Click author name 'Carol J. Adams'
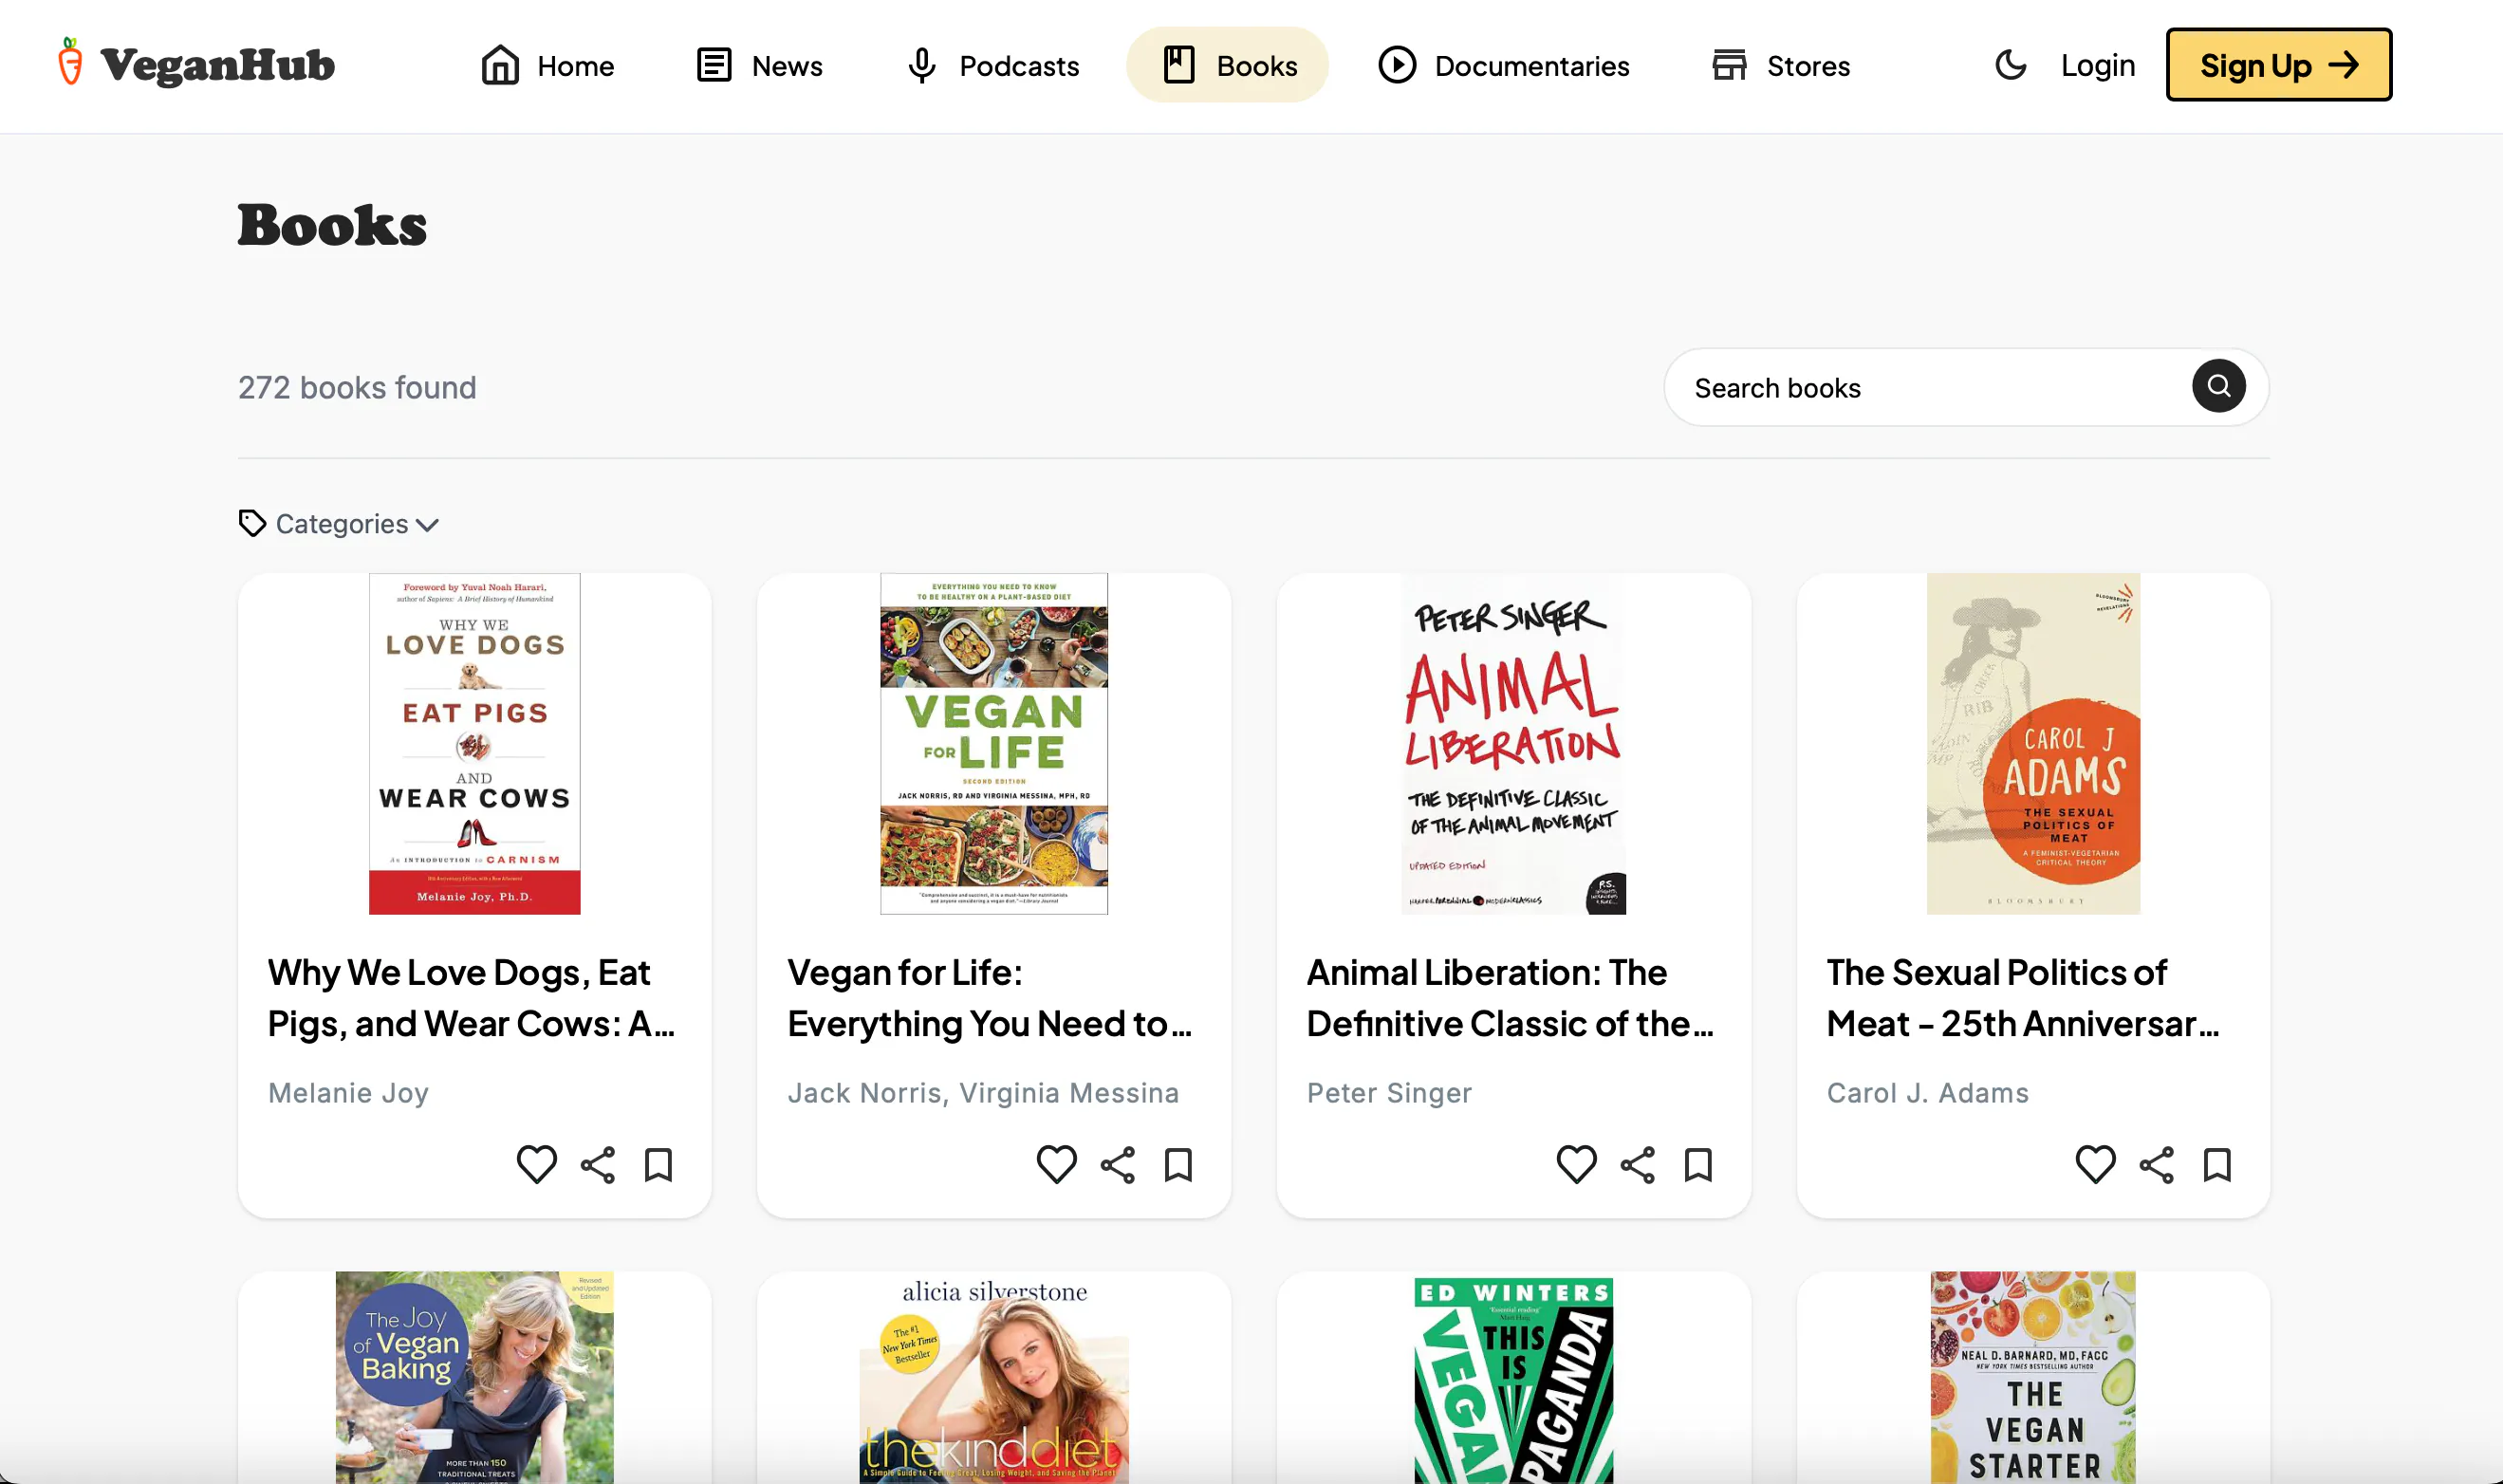This screenshot has height=1484, width=2503. (1927, 1092)
